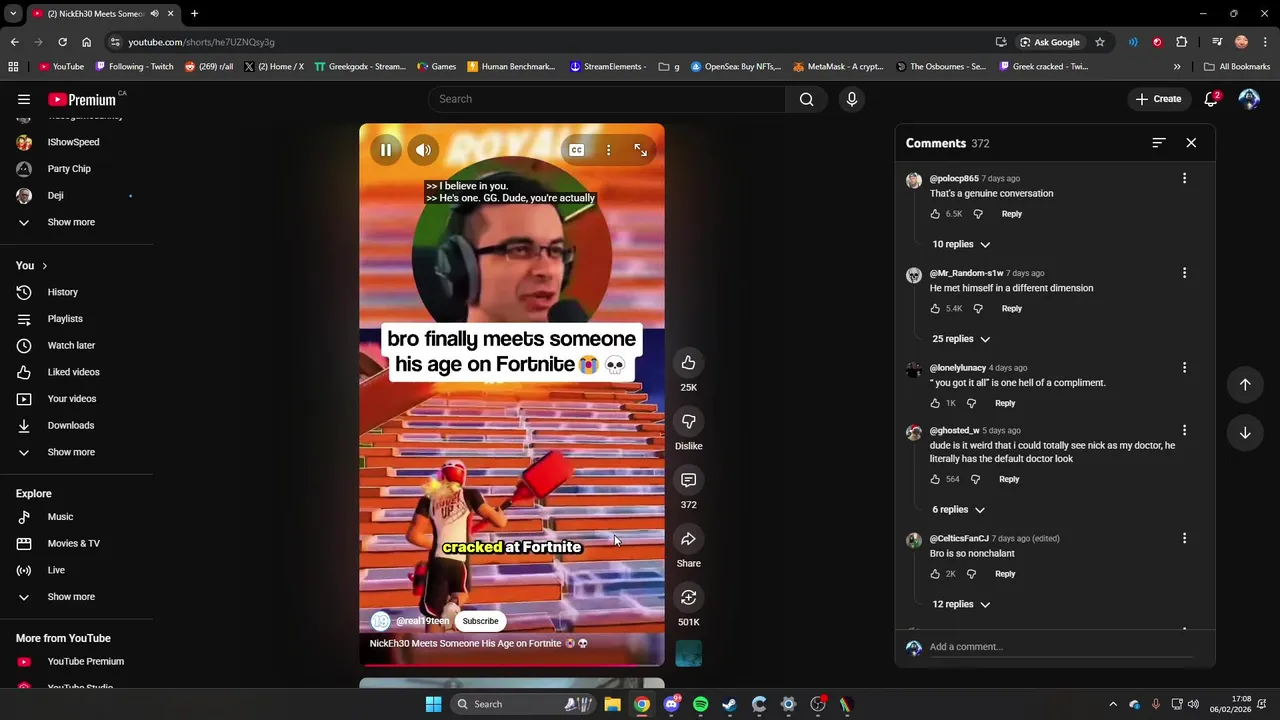Screen dimensions: 1280x720
Task: Open the account avatar menu
Action: 1249,99
